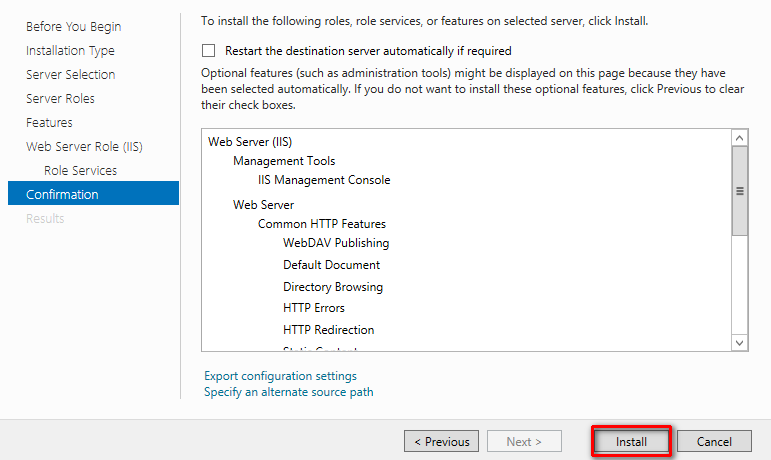Click the Cancel button

(x=714, y=441)
